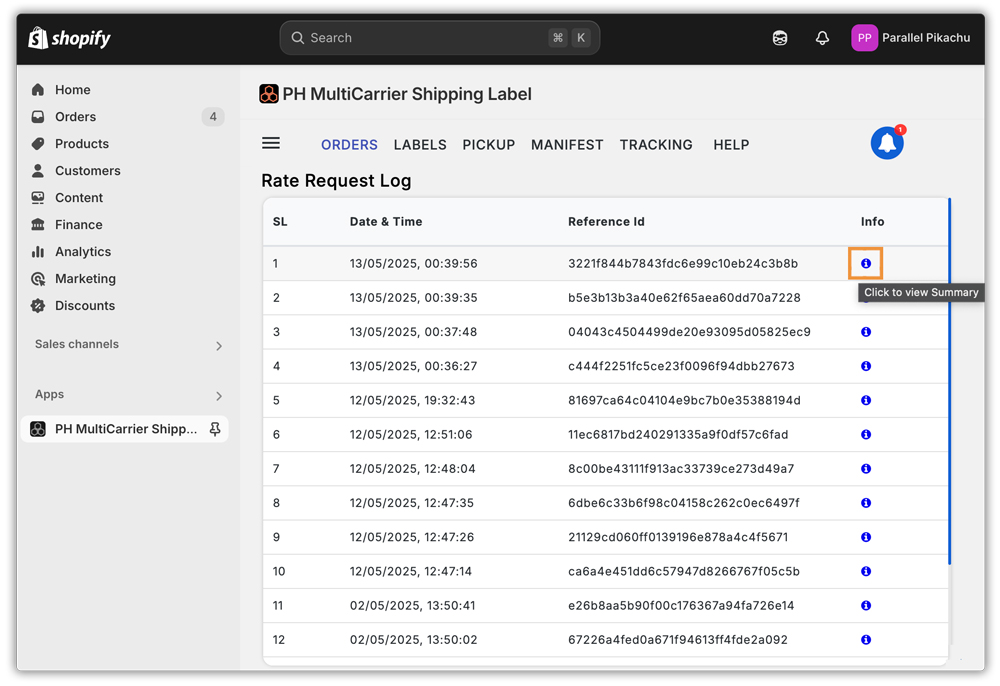Image resolution: width=1000 pixels, height=686 pixels.
Task: Click the SL column header
Action: [280, 222]
